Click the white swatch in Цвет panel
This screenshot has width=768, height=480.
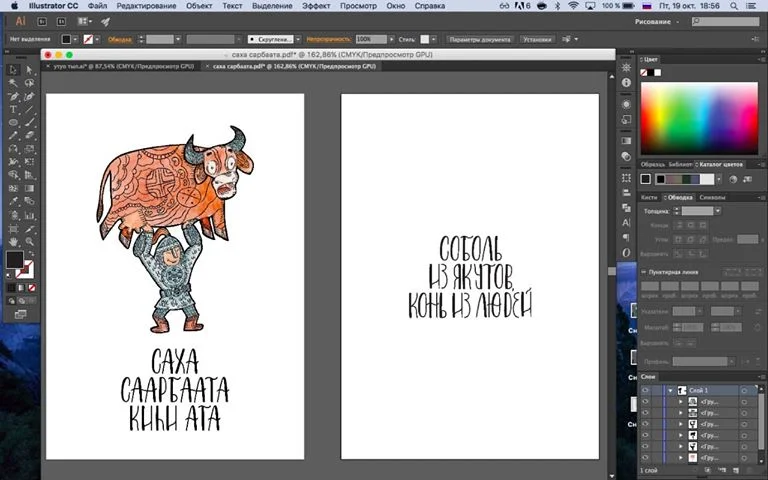click(x=658, y=72)
